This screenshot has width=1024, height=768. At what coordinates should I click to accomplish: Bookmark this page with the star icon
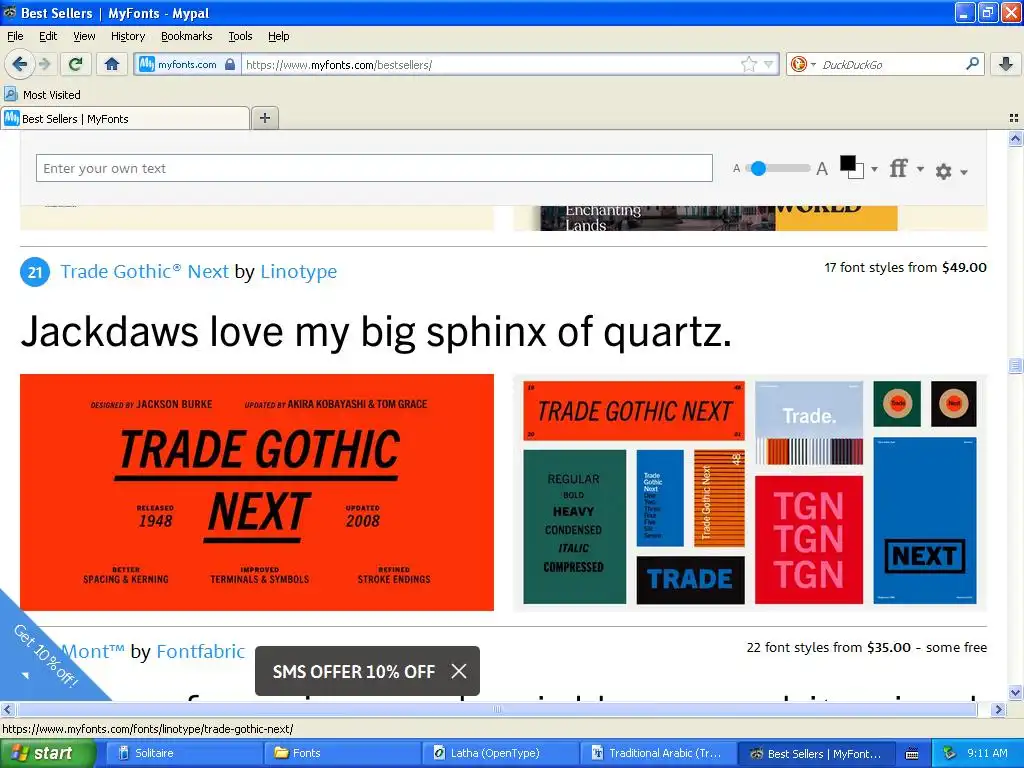(748, 64)
